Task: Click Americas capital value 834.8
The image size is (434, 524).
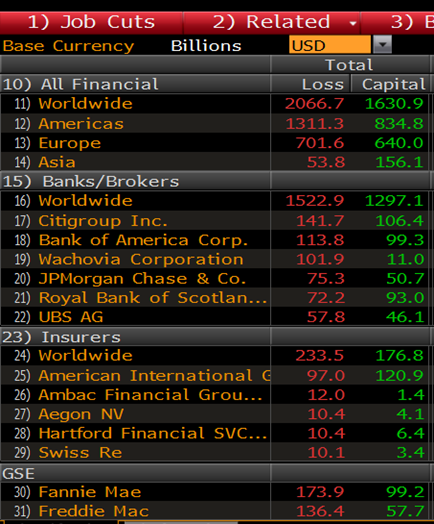Action: pyautogui.click(x=399, y=124)
